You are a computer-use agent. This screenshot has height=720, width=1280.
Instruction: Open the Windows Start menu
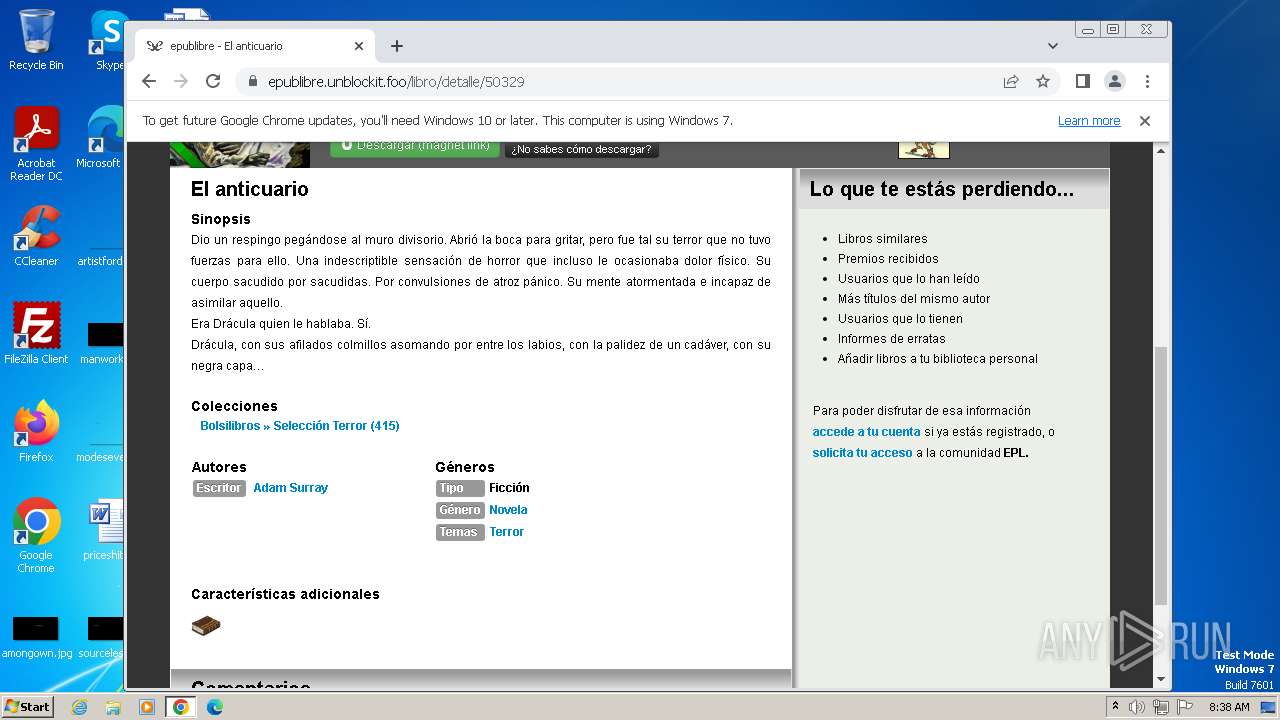coord(27,706)
